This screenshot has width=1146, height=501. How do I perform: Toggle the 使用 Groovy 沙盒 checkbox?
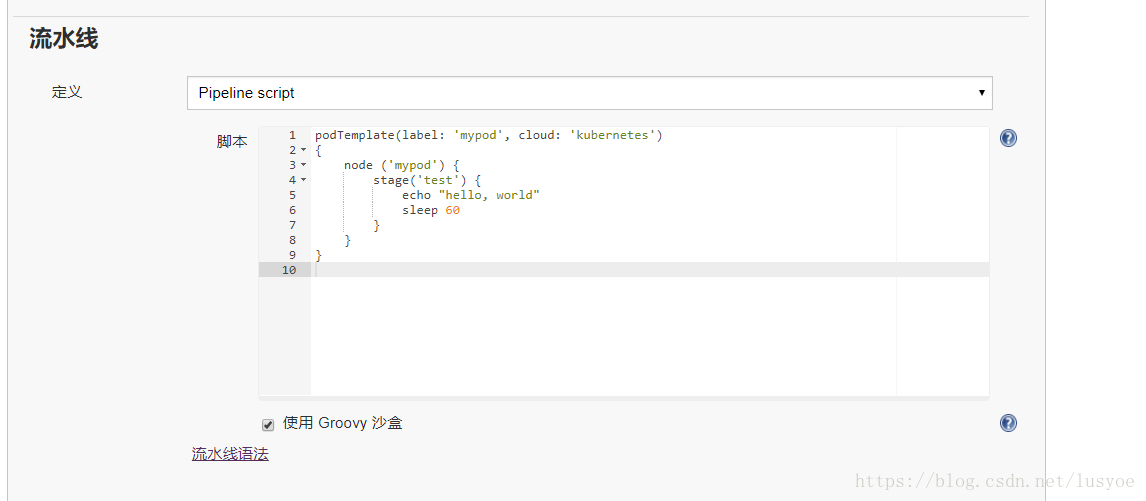tap(268, 424)
